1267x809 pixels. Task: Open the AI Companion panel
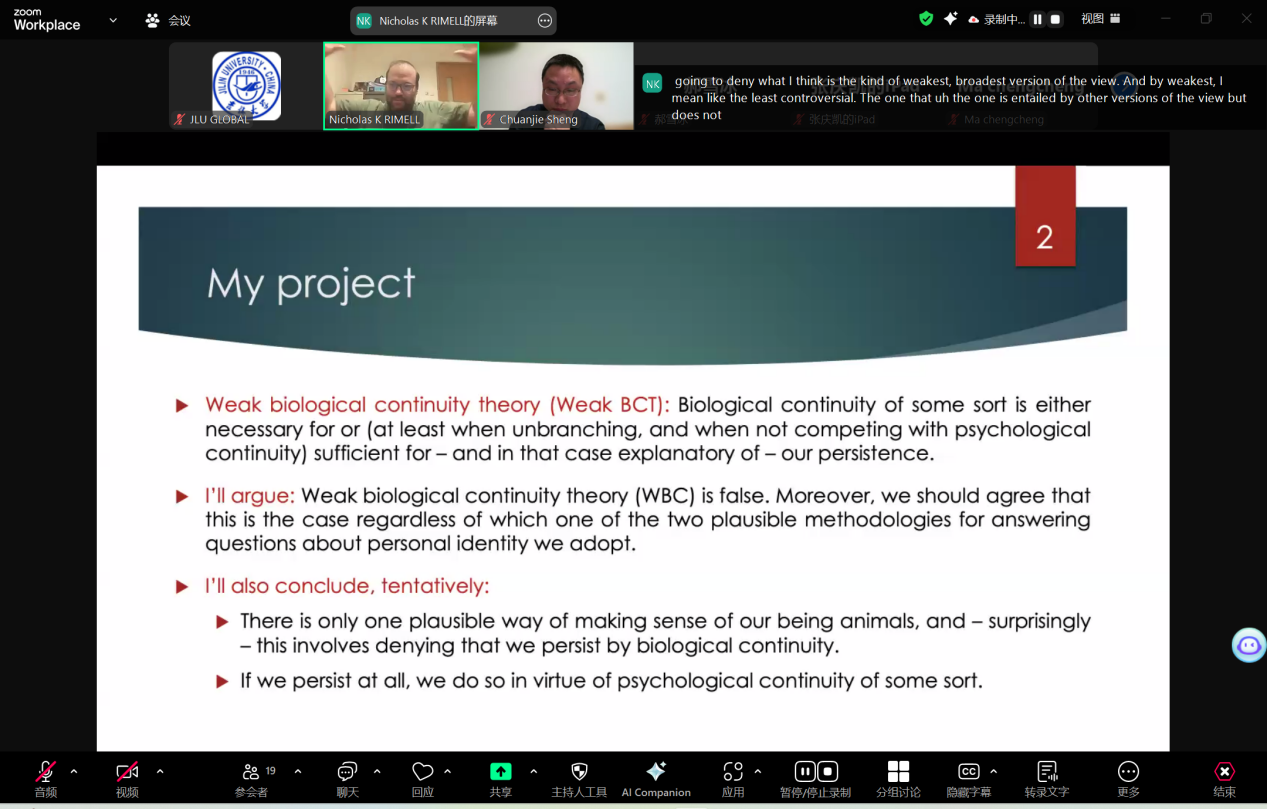pyautogui.click(x=656, y=778)
